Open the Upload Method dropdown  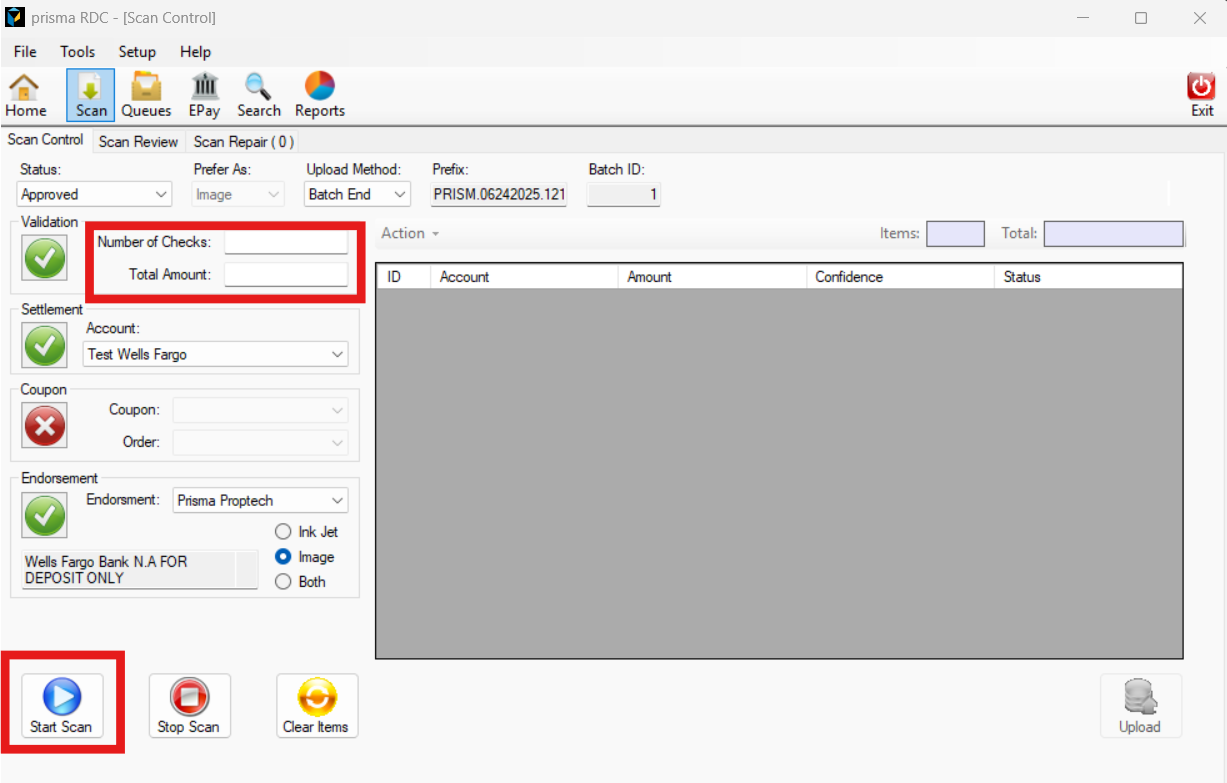point(357,194)
